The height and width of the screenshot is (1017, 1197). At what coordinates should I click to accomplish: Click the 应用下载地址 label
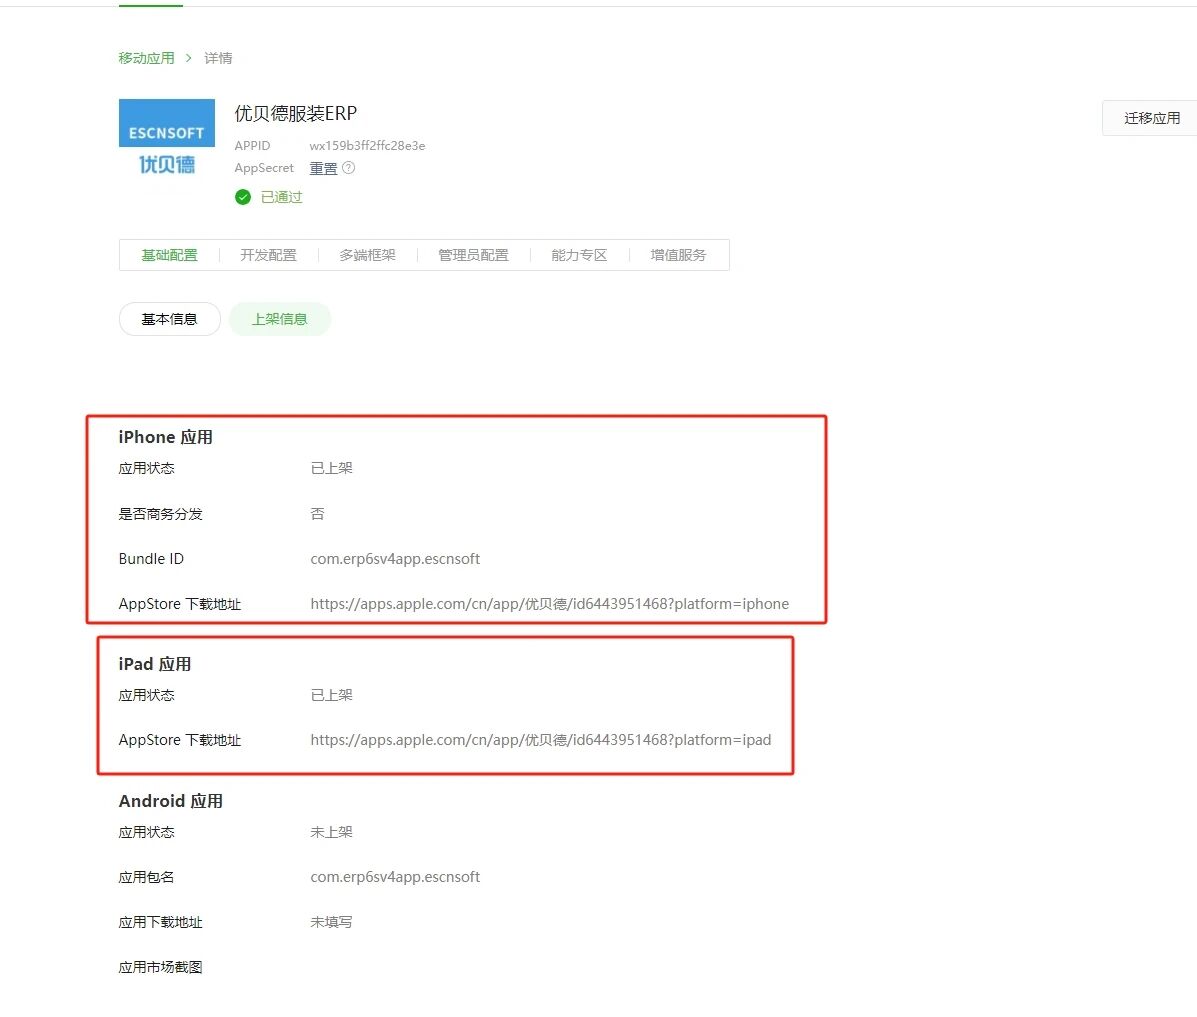click(160, 922)
